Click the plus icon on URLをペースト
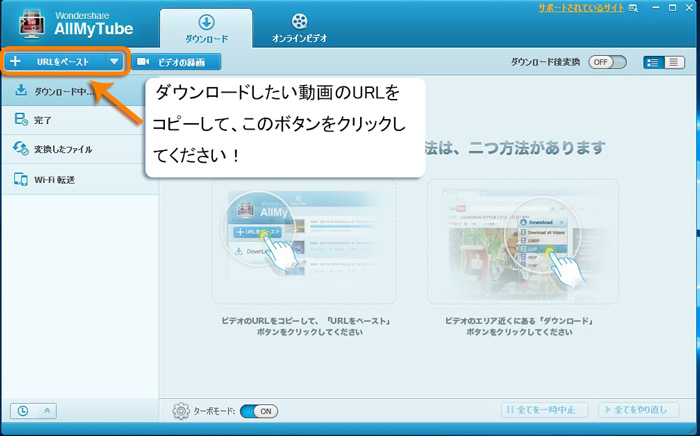 (x=15, y=61)
